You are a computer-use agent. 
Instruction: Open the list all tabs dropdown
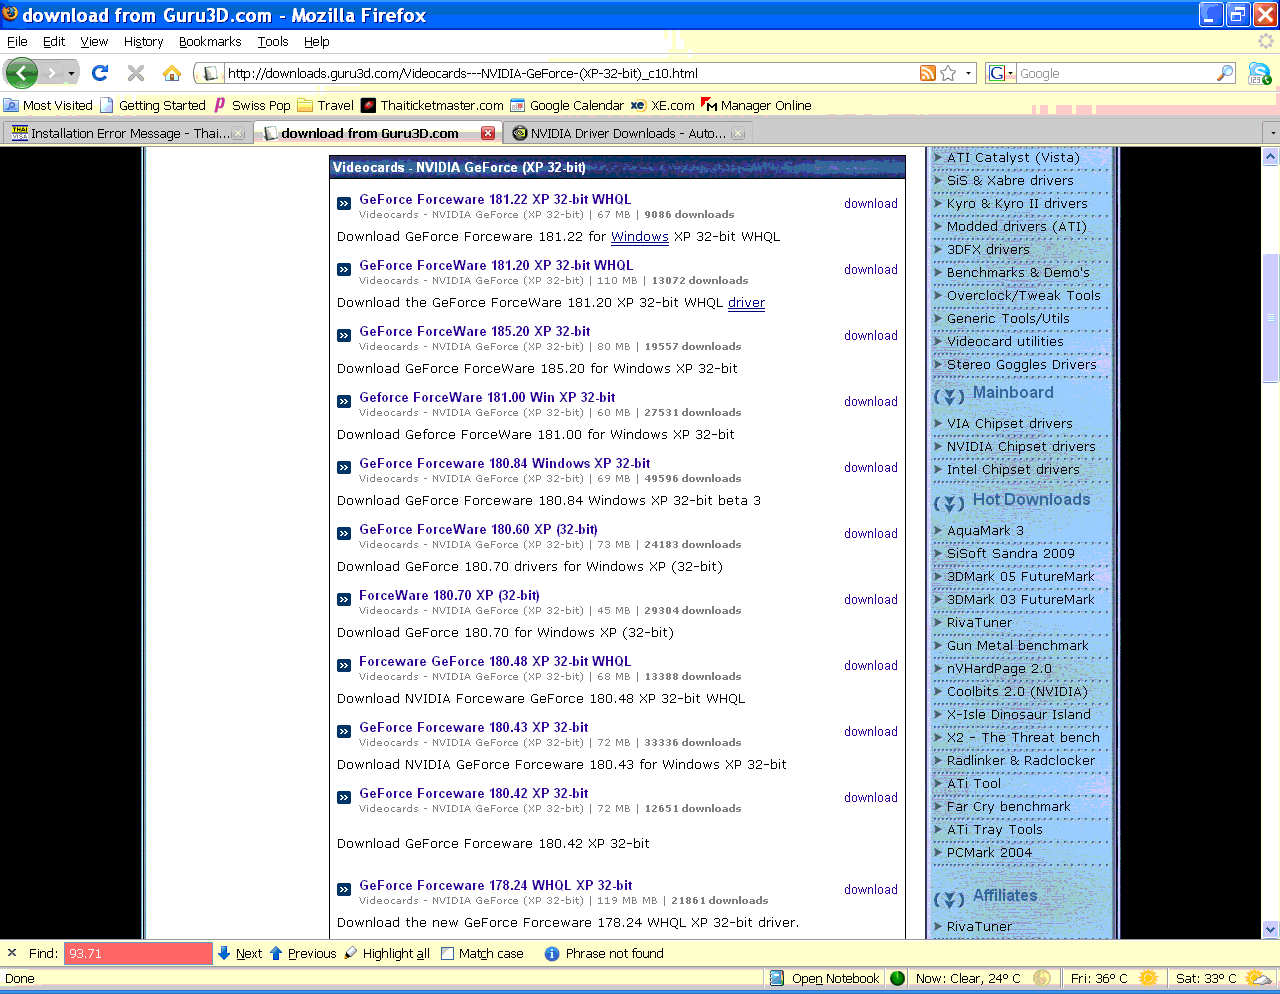tap(1272, 133)
